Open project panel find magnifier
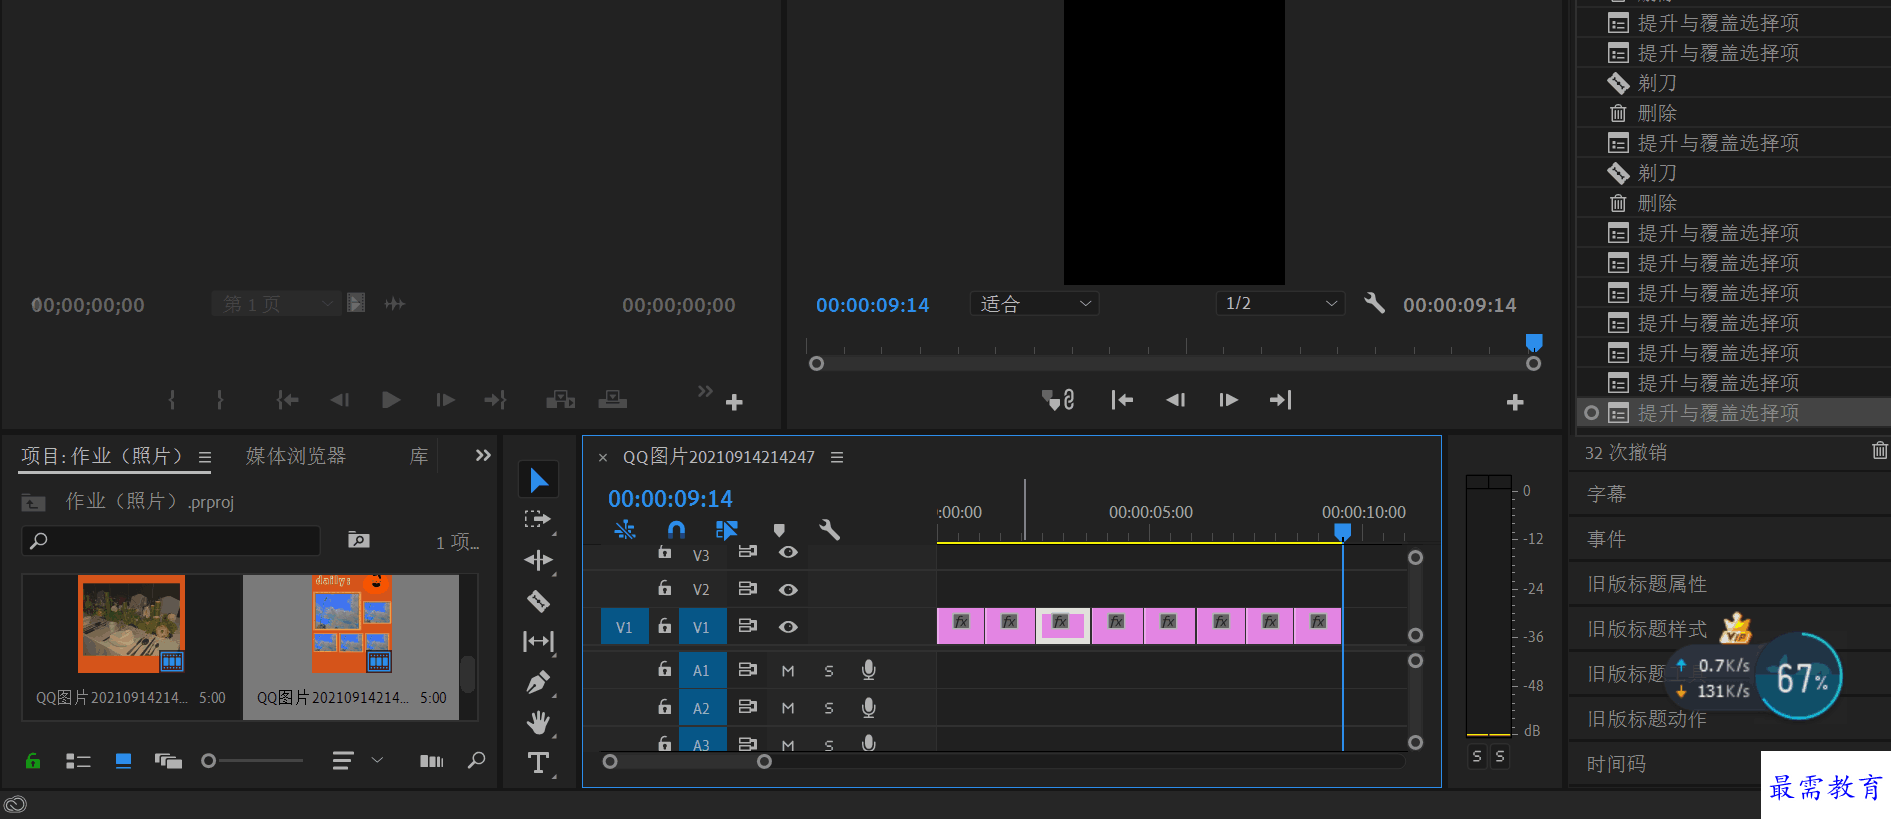Viewport: 1891px width, 819px height. tap(476, 760)
